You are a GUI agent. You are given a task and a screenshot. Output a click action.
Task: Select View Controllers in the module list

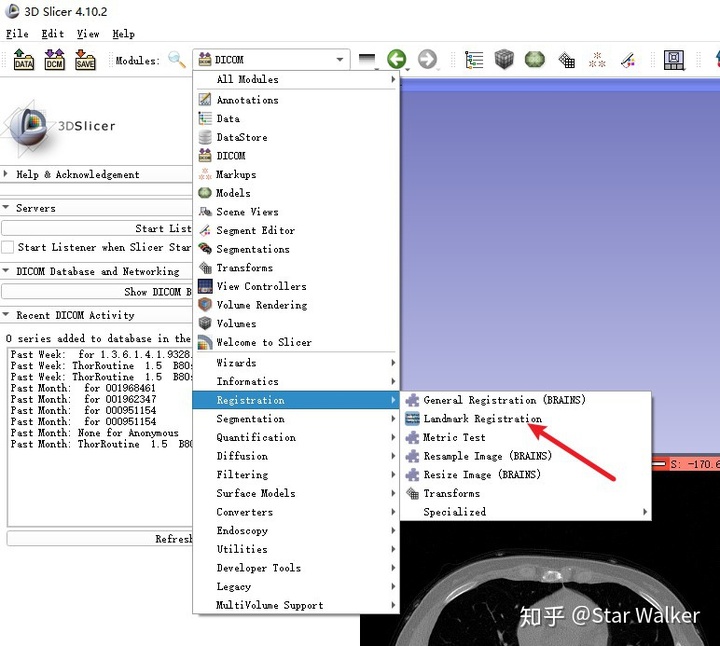296,286
